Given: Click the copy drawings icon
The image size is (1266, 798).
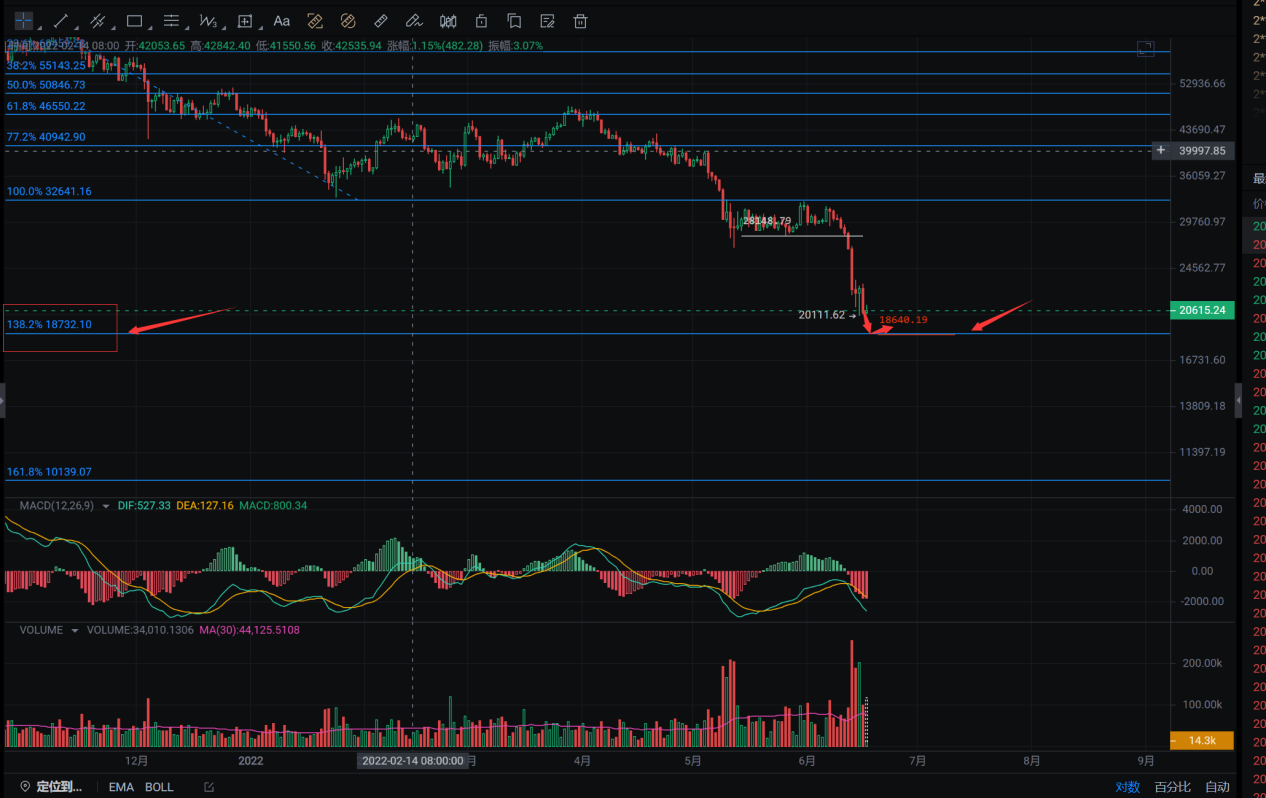Looking at the screenshot, I should 514,20.
